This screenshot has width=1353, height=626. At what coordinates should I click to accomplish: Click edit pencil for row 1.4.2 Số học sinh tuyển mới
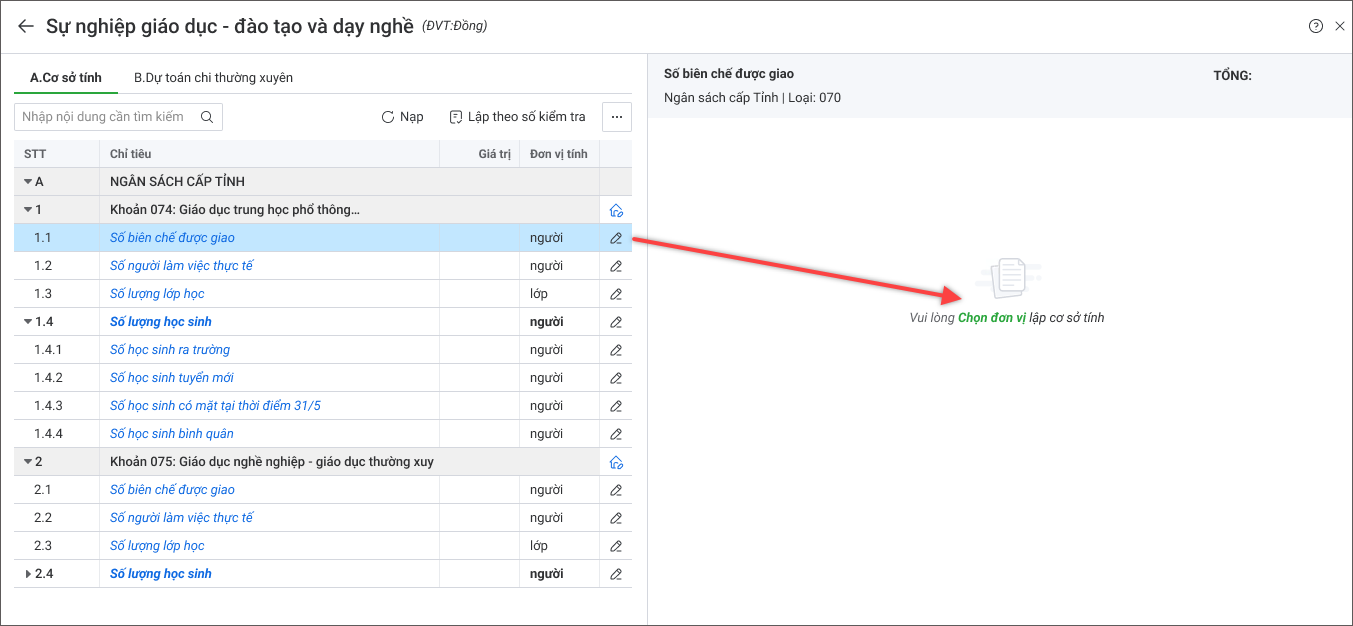tap(616, 378)
